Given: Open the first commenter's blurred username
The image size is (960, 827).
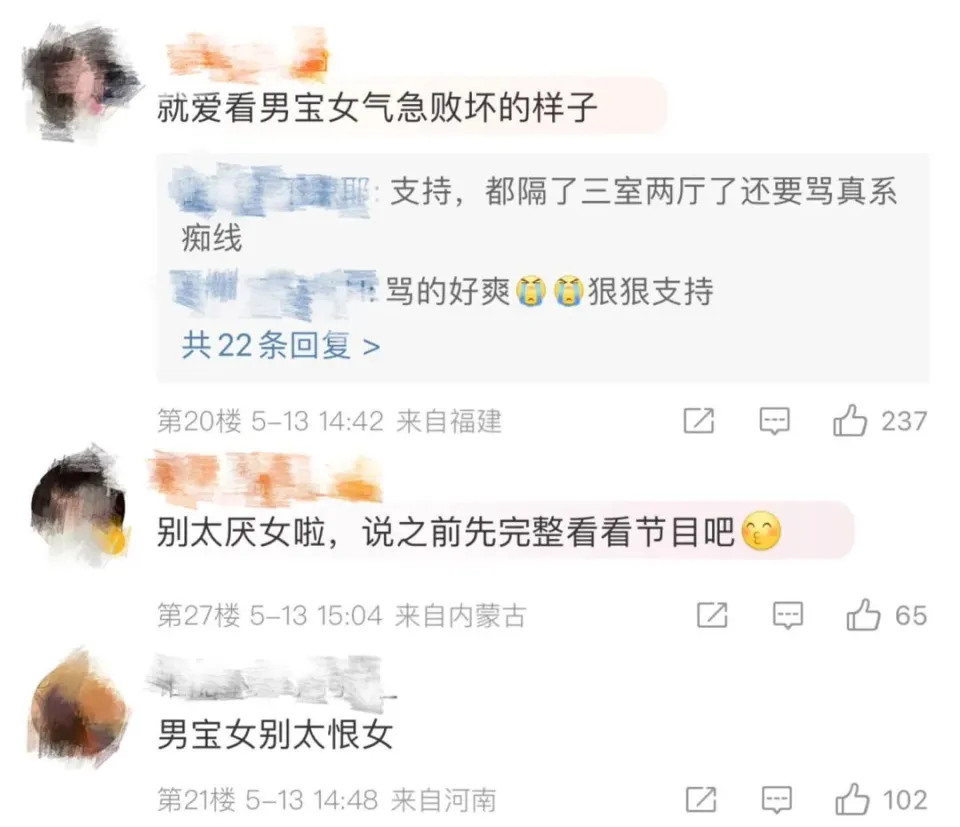Looking at the screenshot, I should (x=247, y=56).
